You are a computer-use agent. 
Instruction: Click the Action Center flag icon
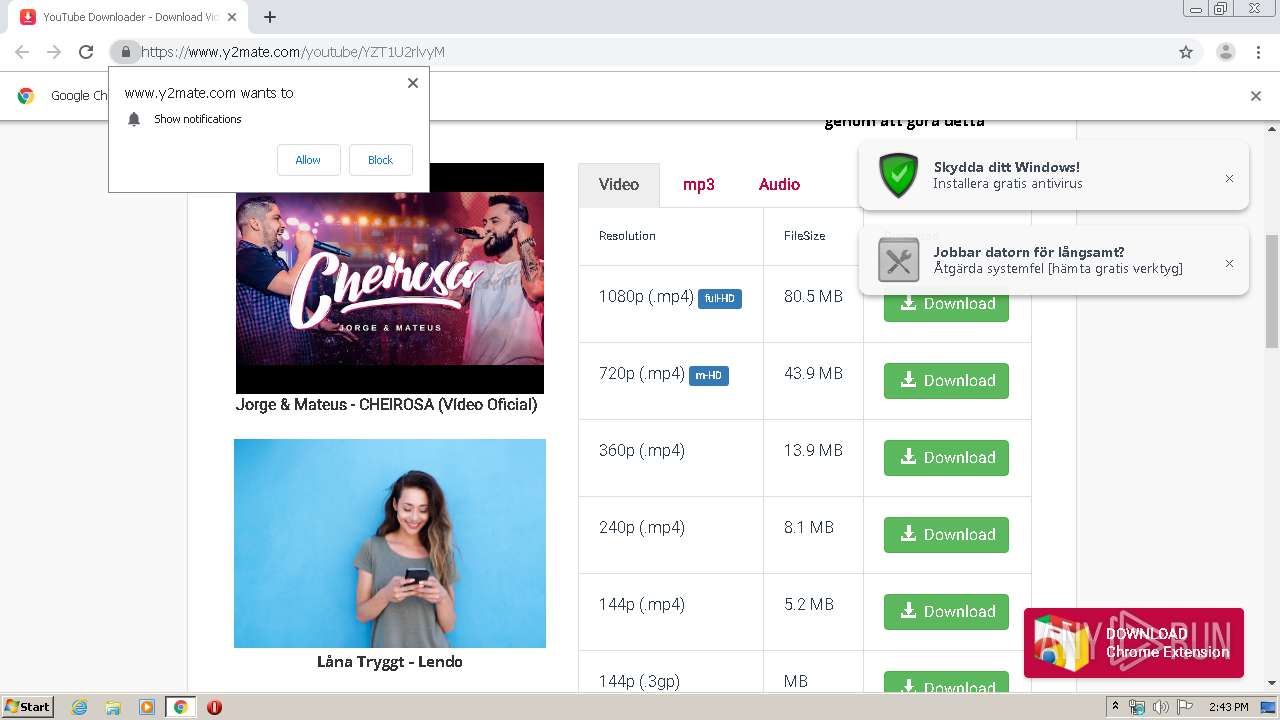1183,707
